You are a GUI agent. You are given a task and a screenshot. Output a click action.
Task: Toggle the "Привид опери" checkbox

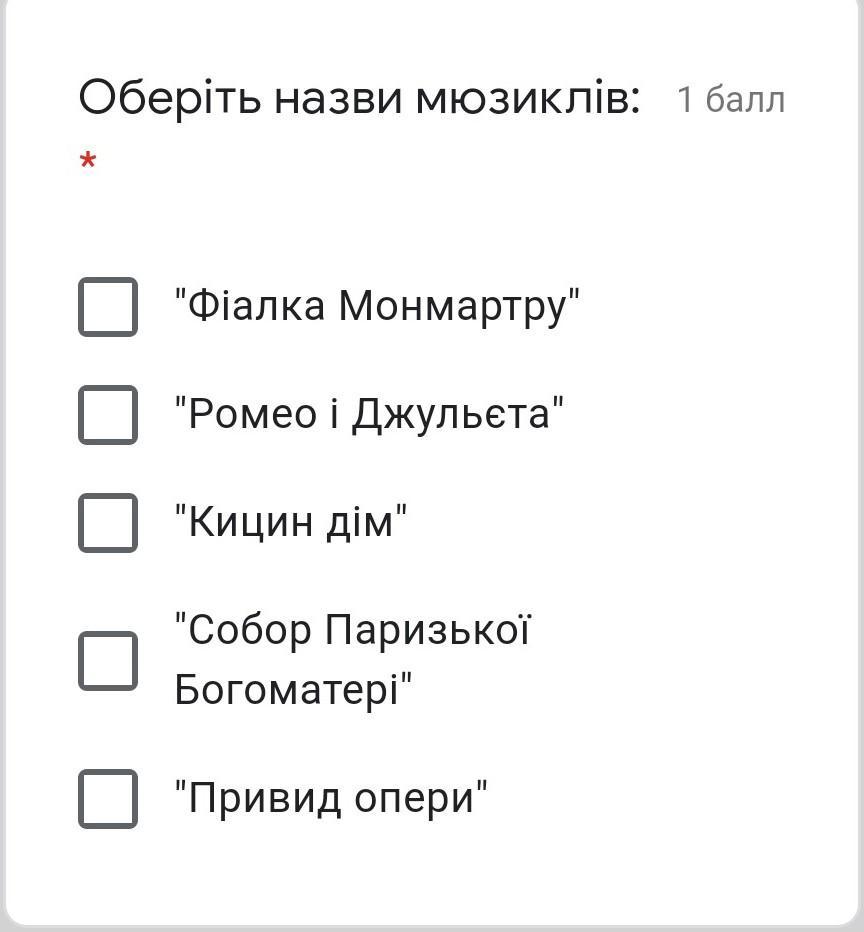tap(108, 798)
